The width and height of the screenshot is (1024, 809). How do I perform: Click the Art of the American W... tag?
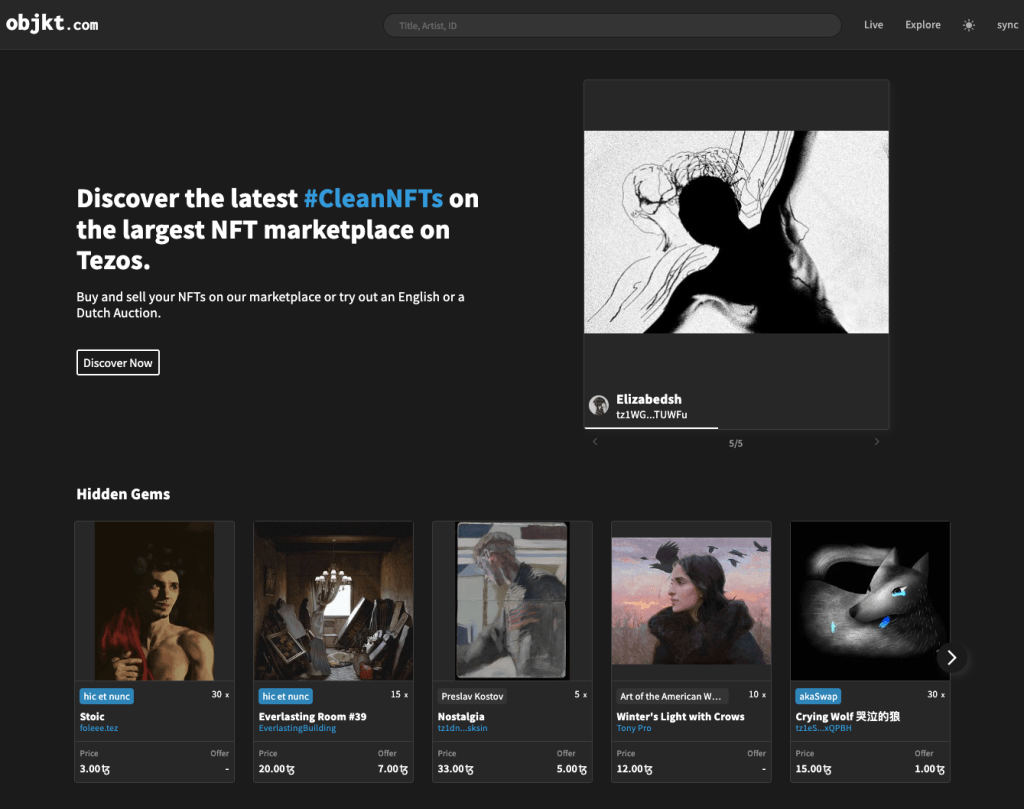coord(671,696)
